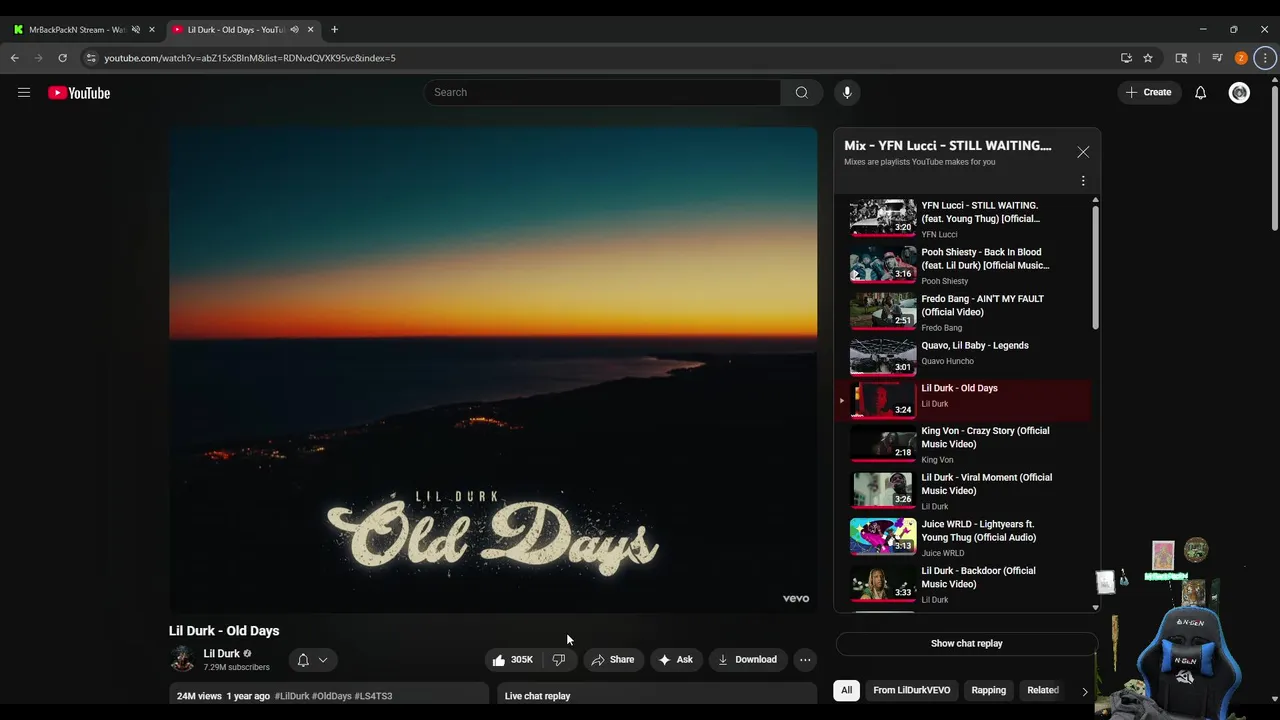Viewport: 1280px width, 720px height.
Task: Expand subscription notification dropdown chevron
Action: (x=323, y=660)
